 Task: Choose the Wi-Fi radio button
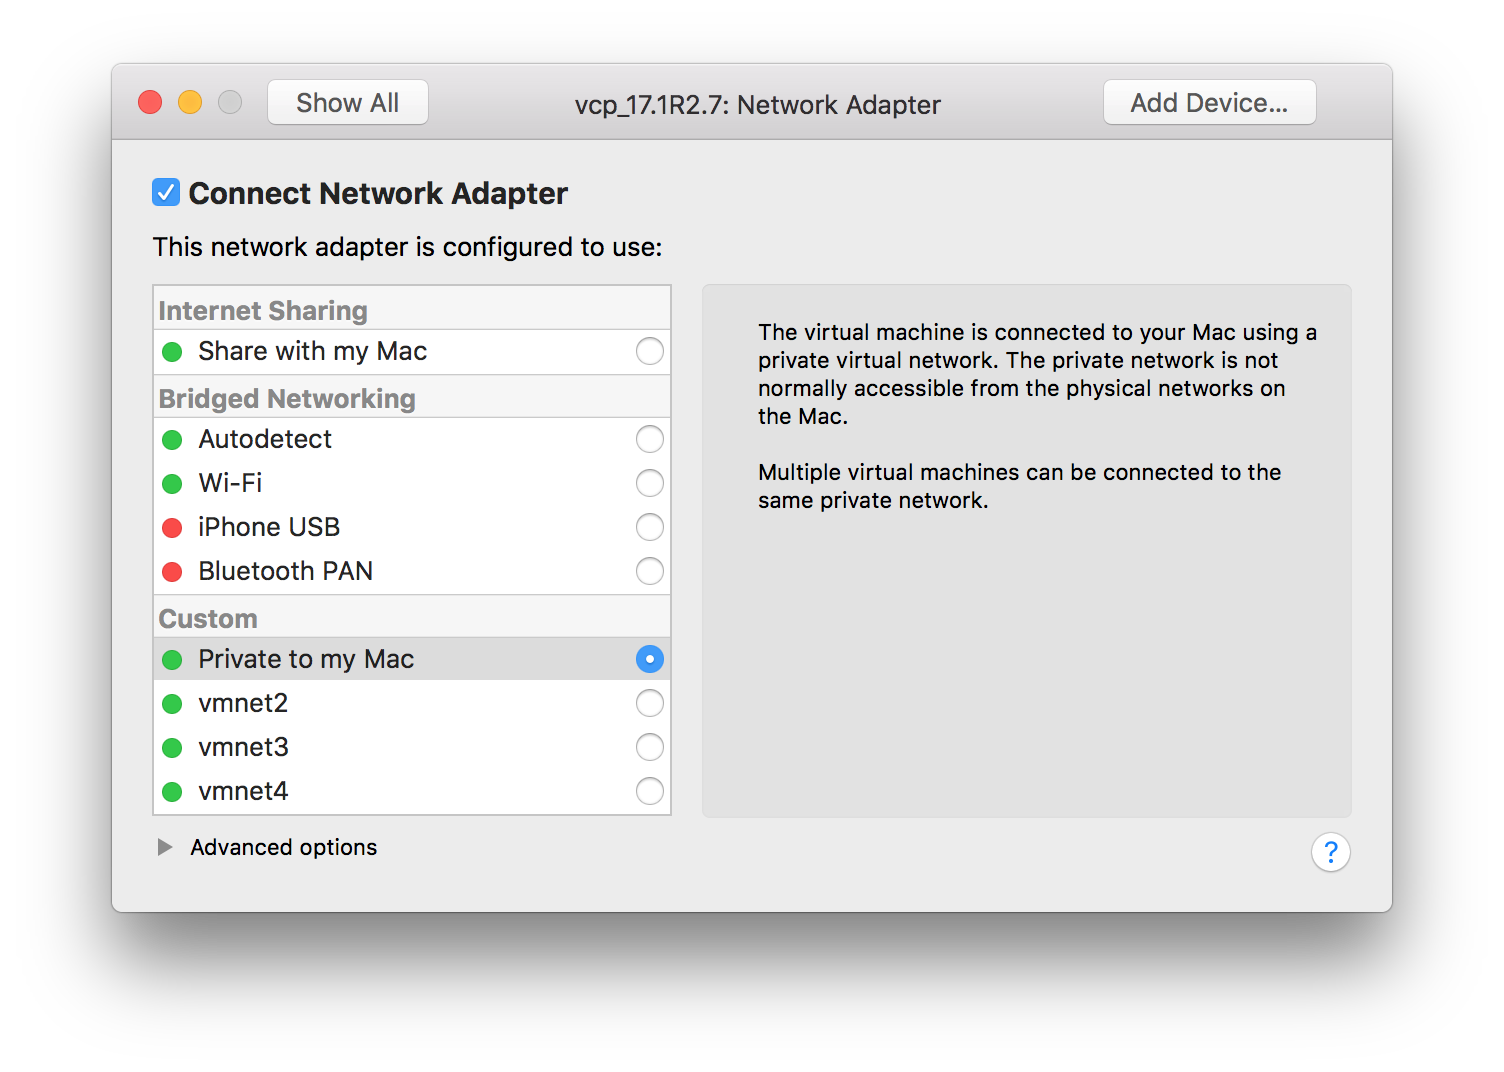[x=649, y=483]
